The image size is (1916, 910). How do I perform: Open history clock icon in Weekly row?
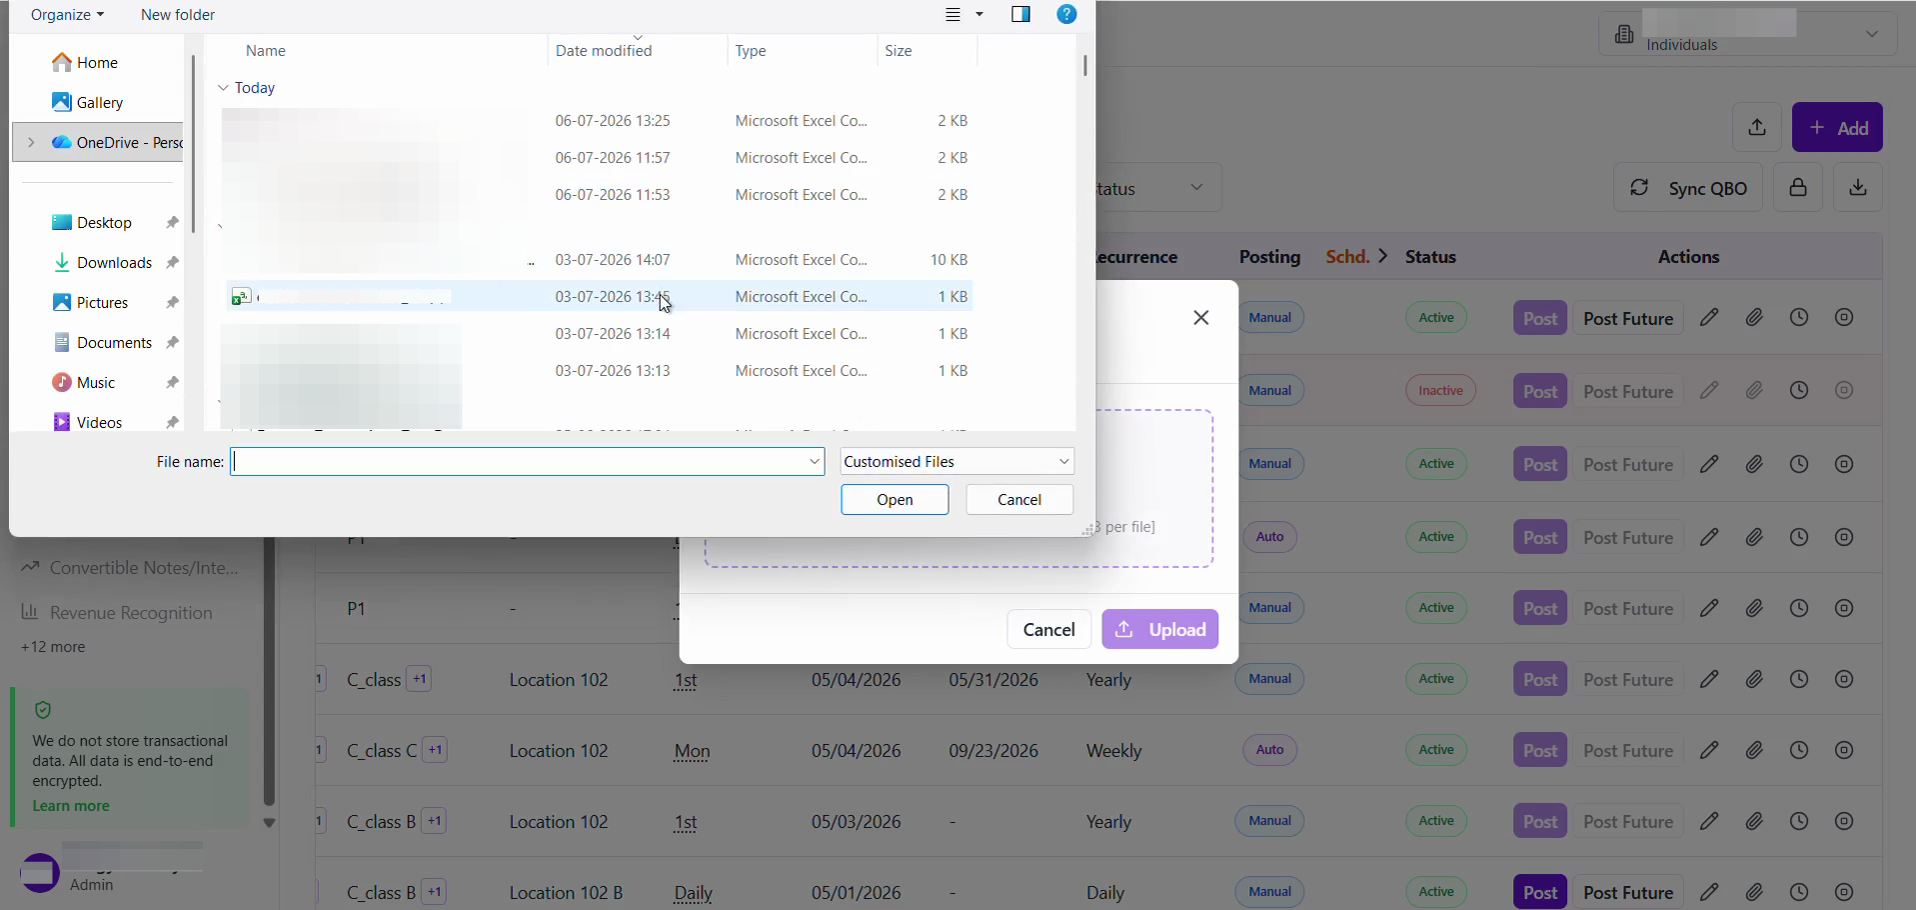pos(1799,750)
